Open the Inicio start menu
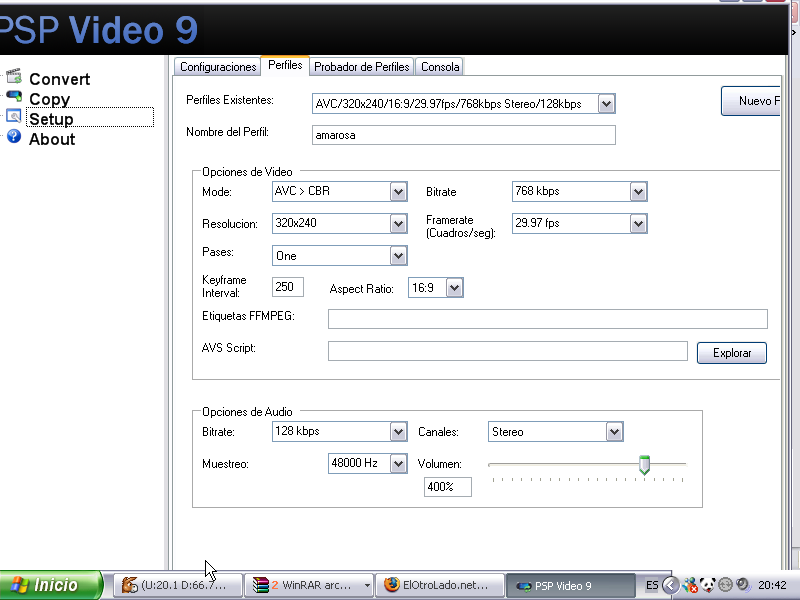Image resolution: width=800 pixels, height=600 pixels. [51, 585]
